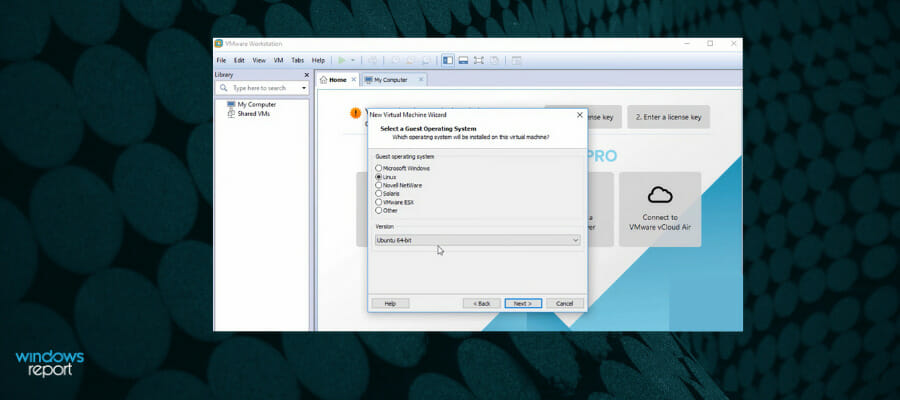Toggle the library sidebar view icon
This screenshot has width=900, height=400.
[448, 60]
